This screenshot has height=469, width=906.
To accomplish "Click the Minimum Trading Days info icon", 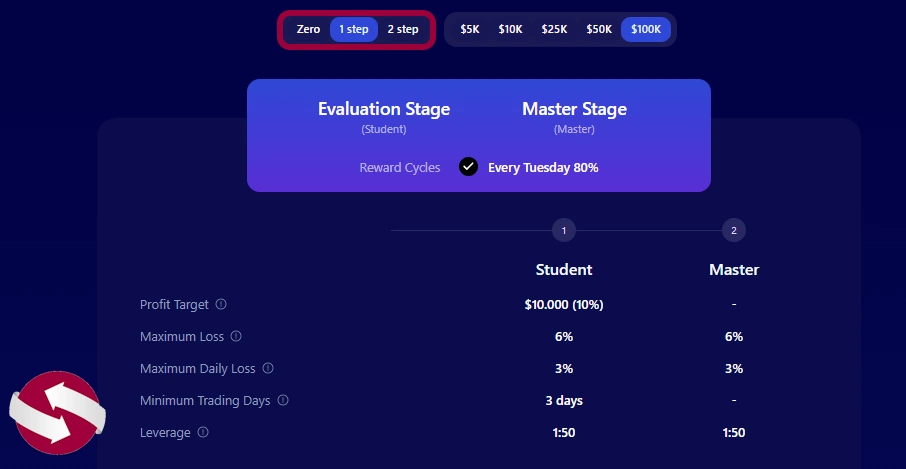I will click(283, 400).
